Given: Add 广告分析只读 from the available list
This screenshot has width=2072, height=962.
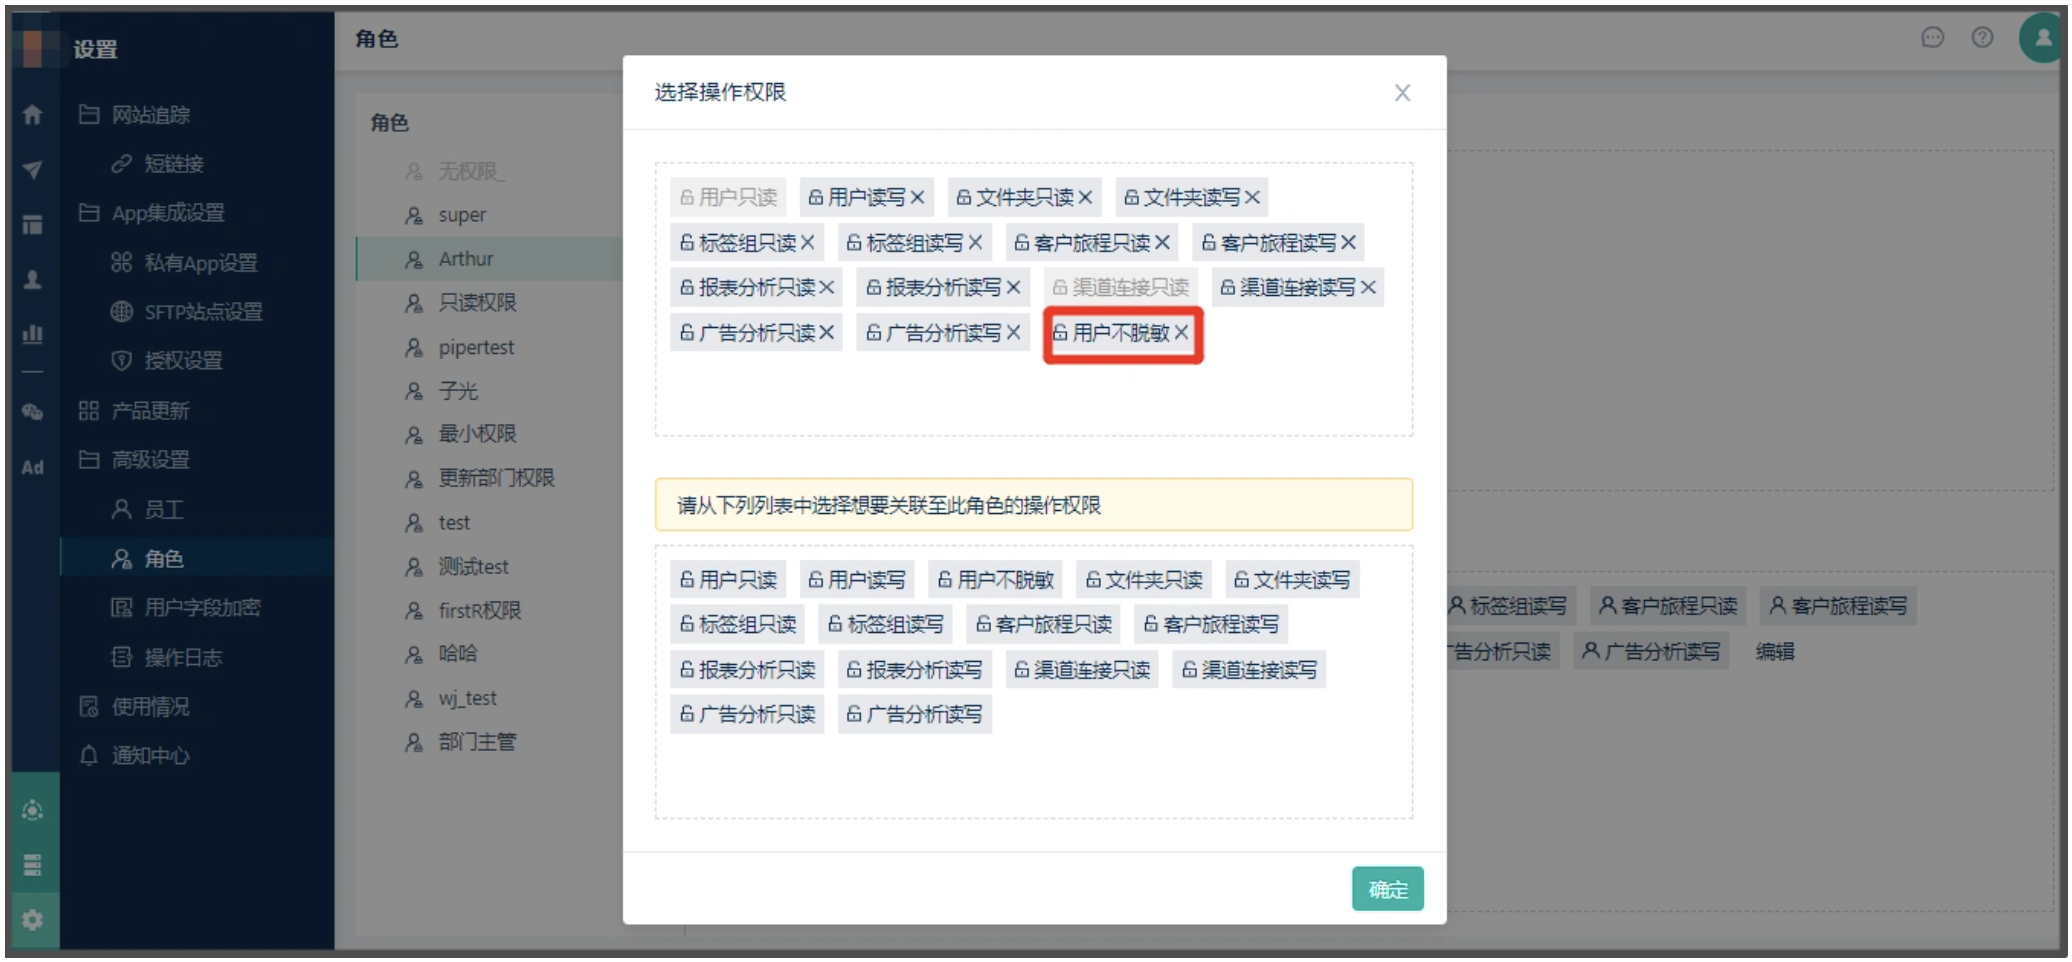Looking at the screenshot, I should click(748, 715).
